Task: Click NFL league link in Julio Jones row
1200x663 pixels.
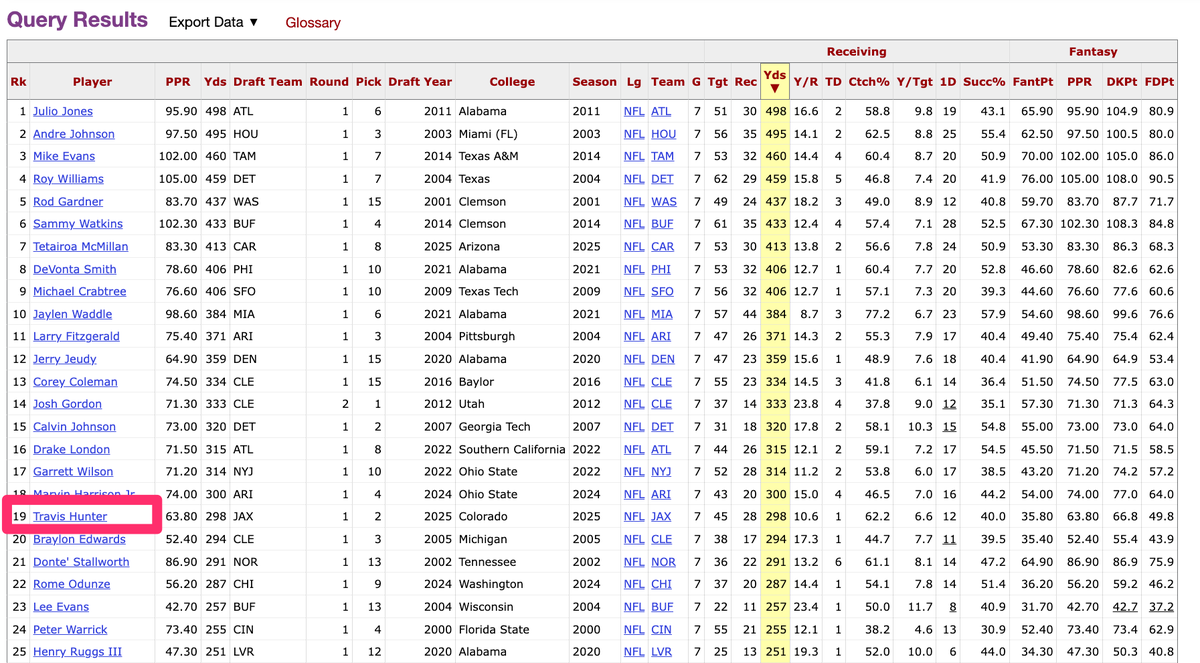Action: pos(634,111)
